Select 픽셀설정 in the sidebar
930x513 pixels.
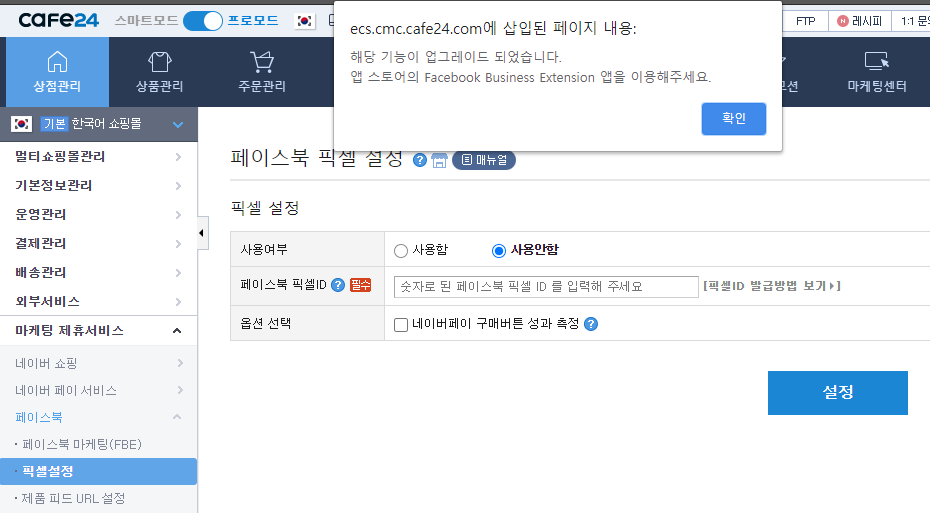click(98, 471)
